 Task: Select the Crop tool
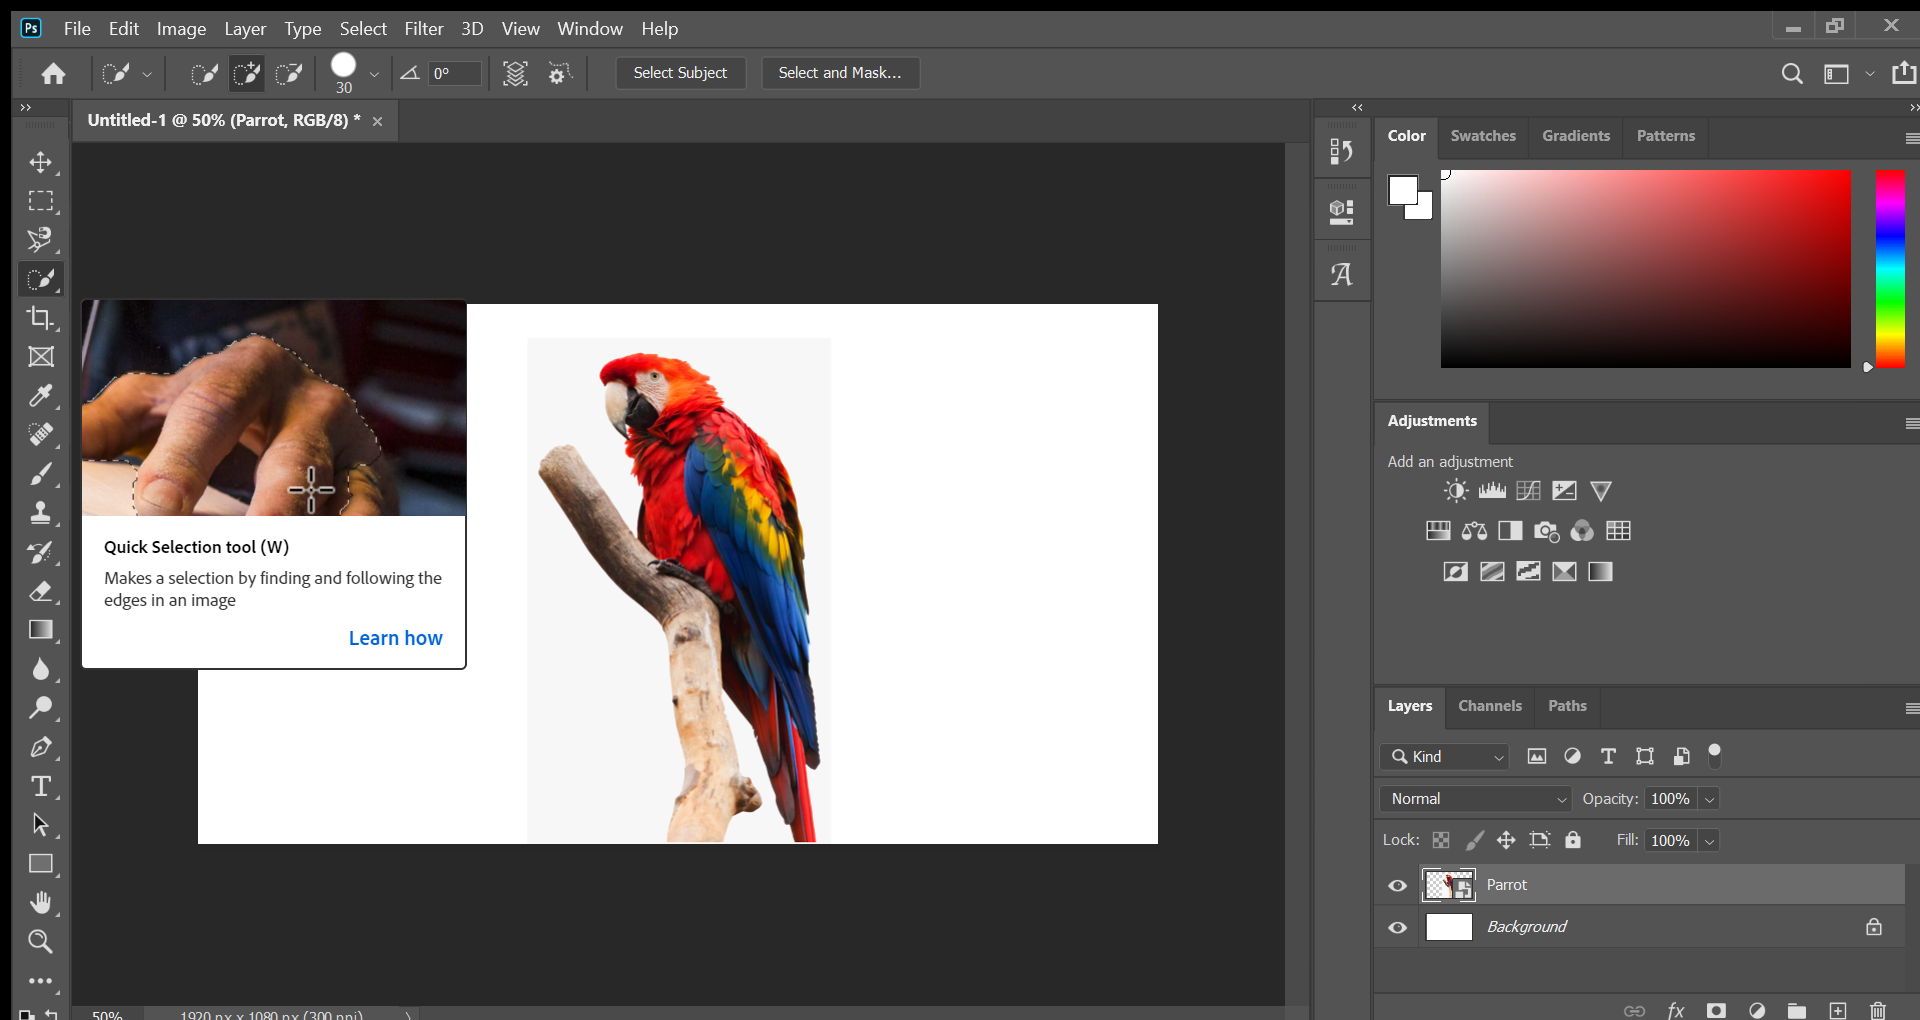click(x=42, y=318)
